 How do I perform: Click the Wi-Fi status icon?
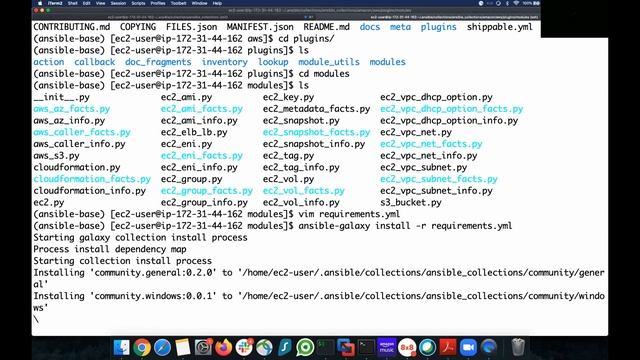tap(516, 3)
